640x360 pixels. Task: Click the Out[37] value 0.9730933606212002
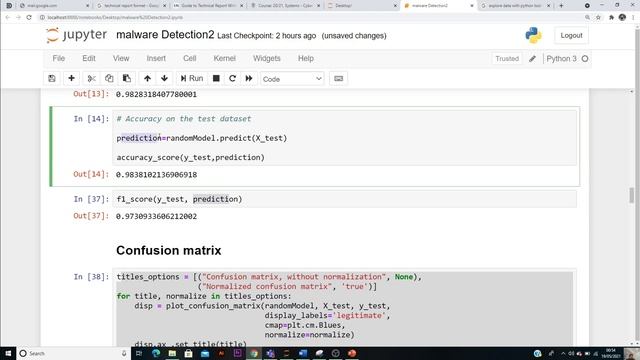pos(156,216)
